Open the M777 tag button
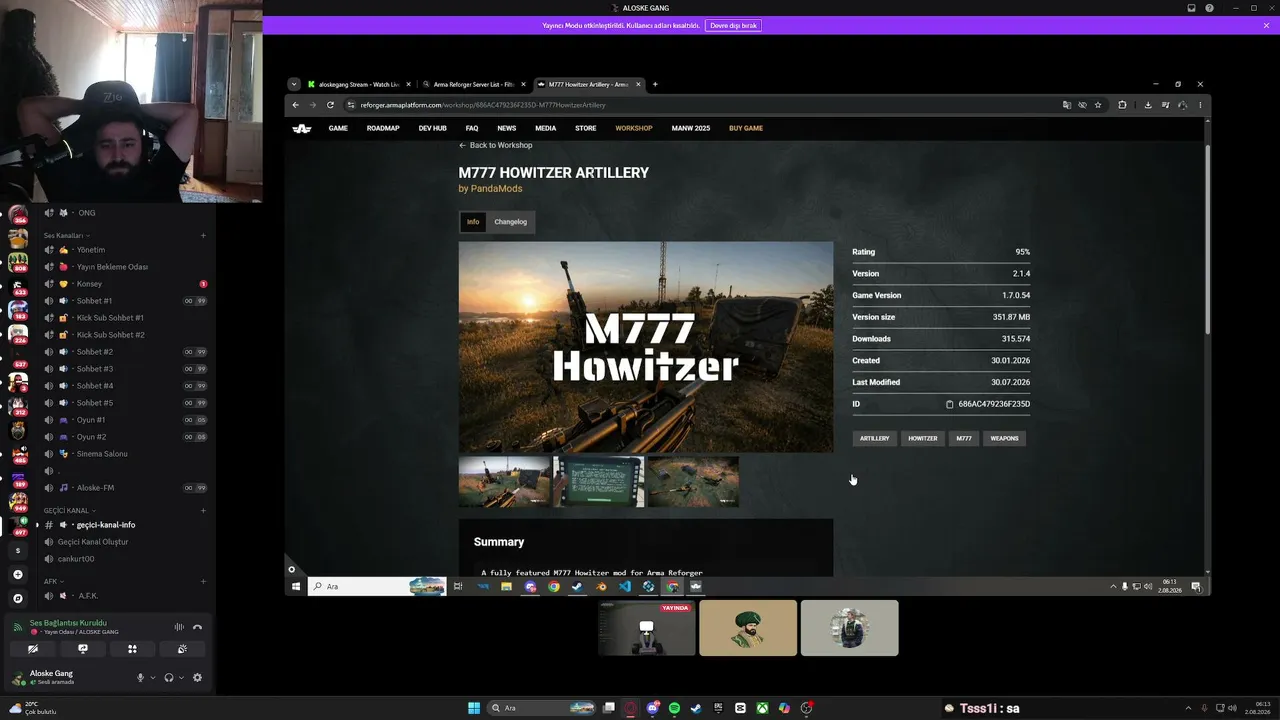 (964, 438)
